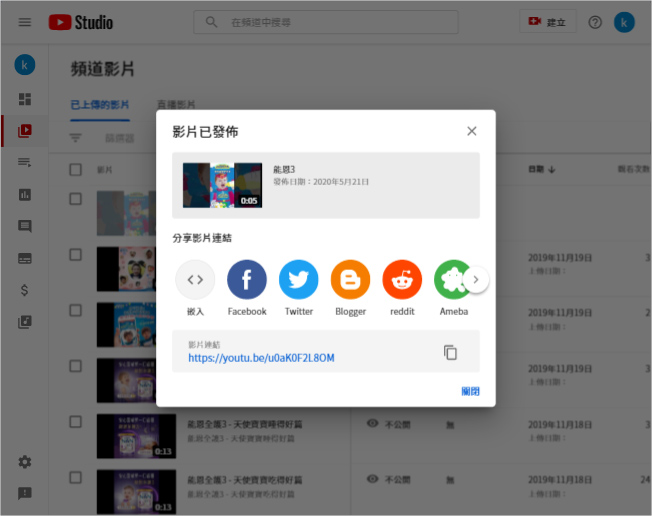Close the 影片已發佈 dialog with the X

coord(472,131)
